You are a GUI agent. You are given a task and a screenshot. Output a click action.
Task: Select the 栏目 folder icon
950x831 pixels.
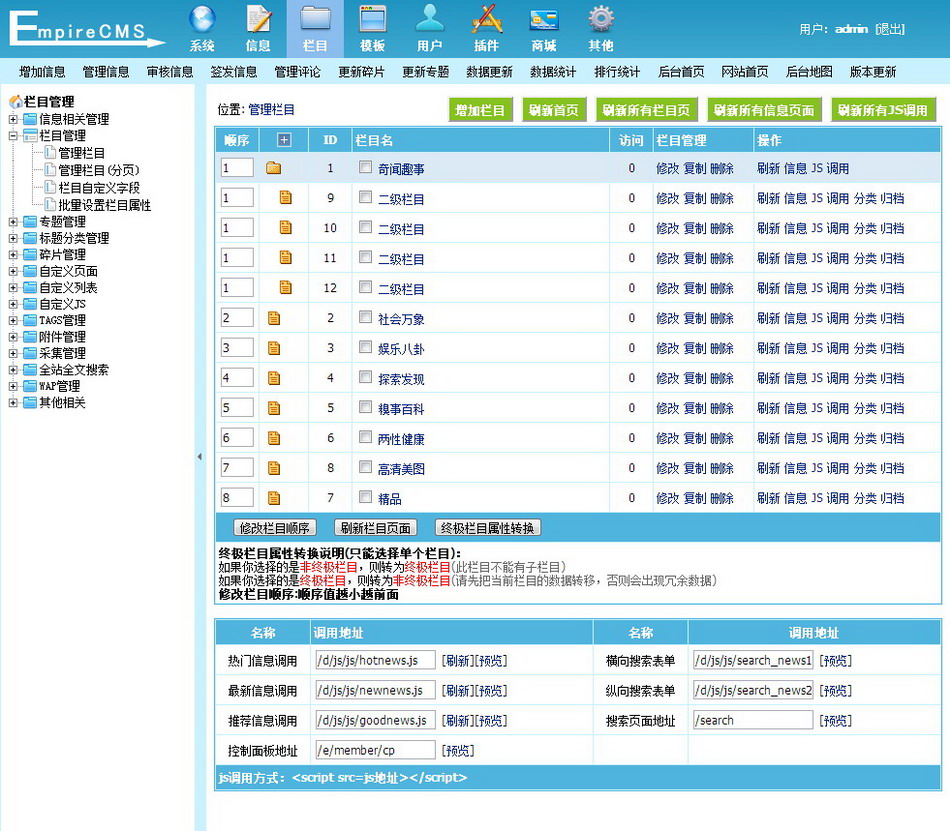coord(315,19)
